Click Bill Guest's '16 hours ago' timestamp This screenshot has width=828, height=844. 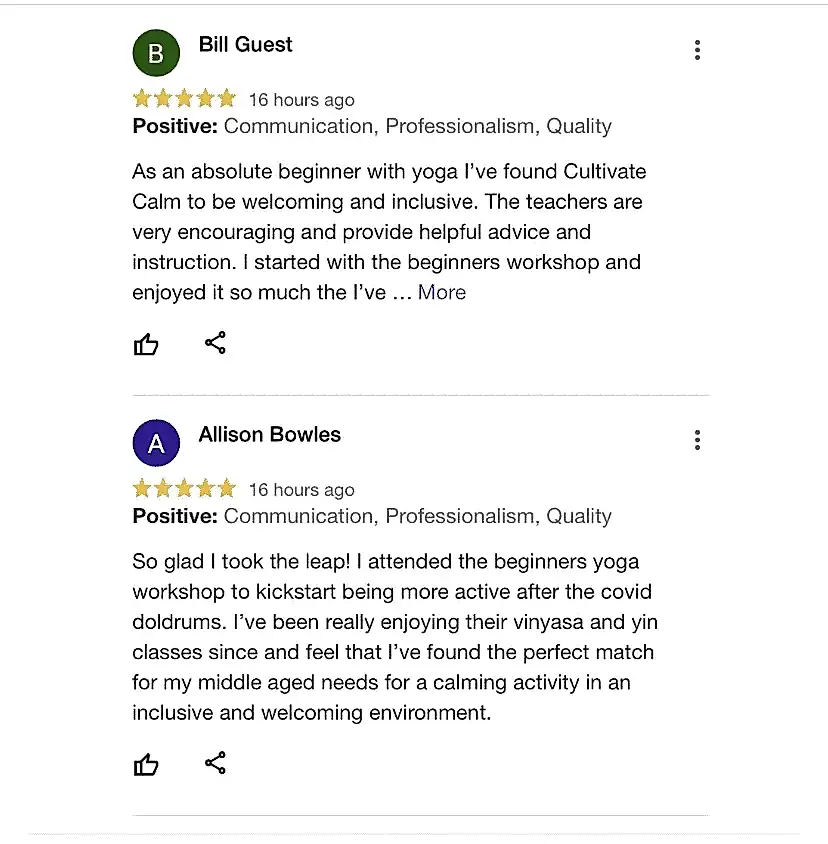[x=301, y=100]
